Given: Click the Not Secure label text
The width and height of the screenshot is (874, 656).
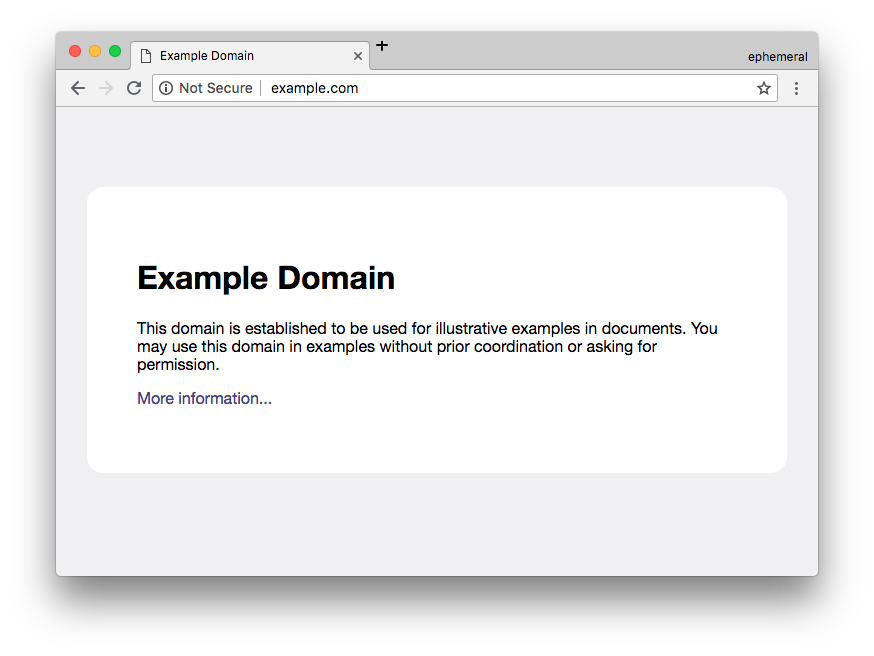Looking at the screenshot, I should point(216,88).
